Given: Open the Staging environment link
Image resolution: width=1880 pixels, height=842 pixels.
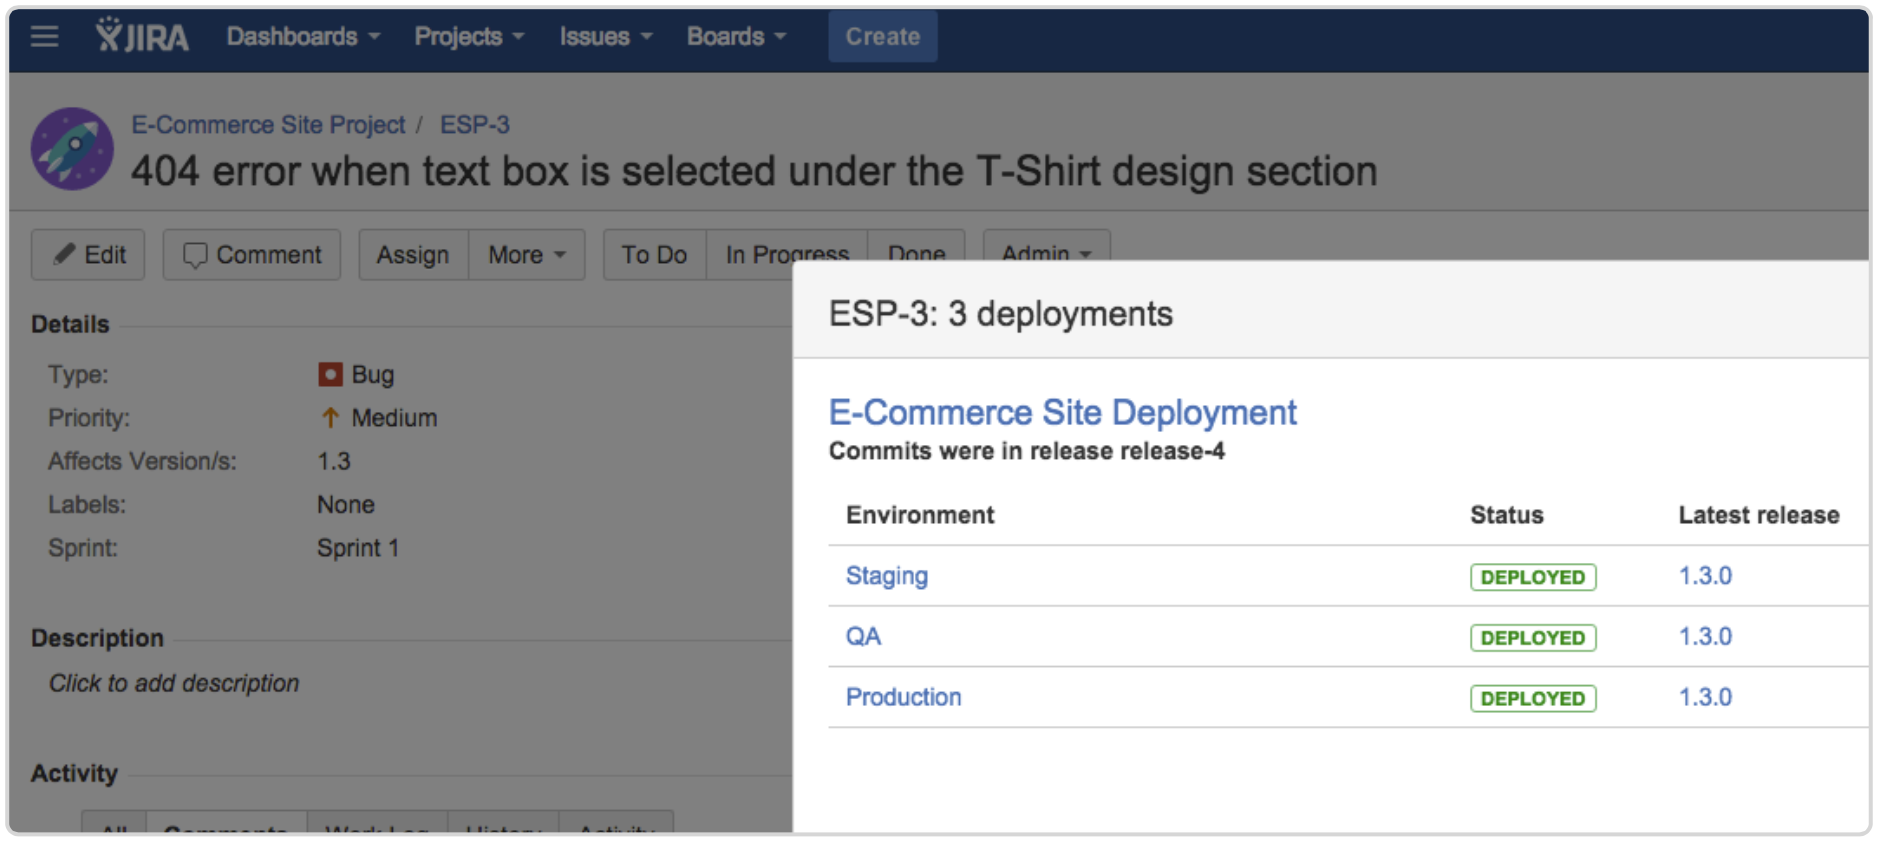Looking at the screenshot, I should coord(887,576).
